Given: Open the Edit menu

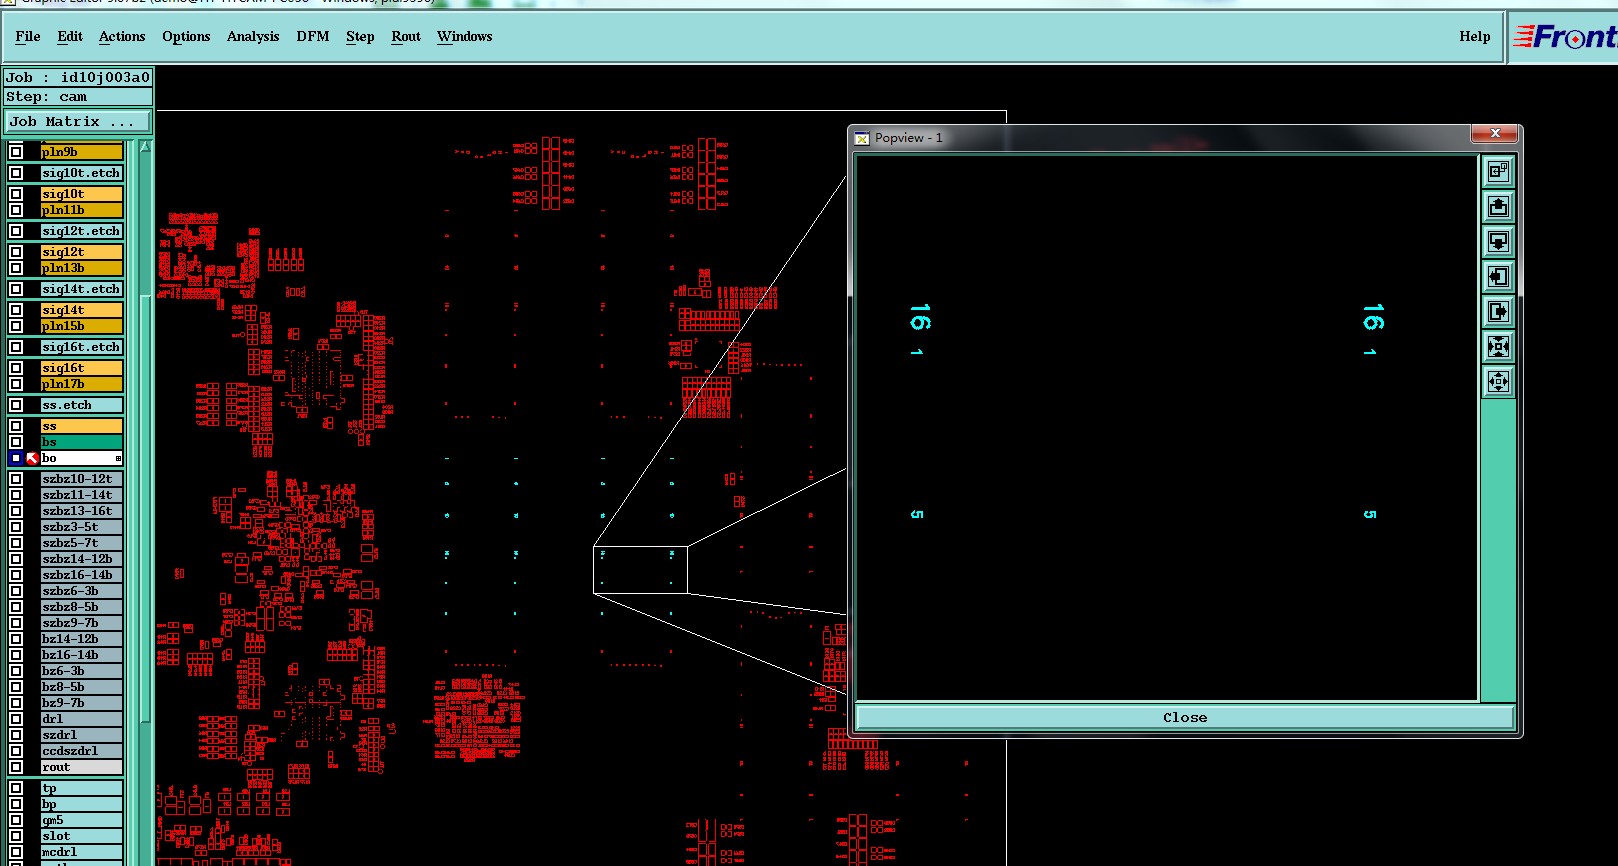Looking at the screenshot, I should click(70, 37).
